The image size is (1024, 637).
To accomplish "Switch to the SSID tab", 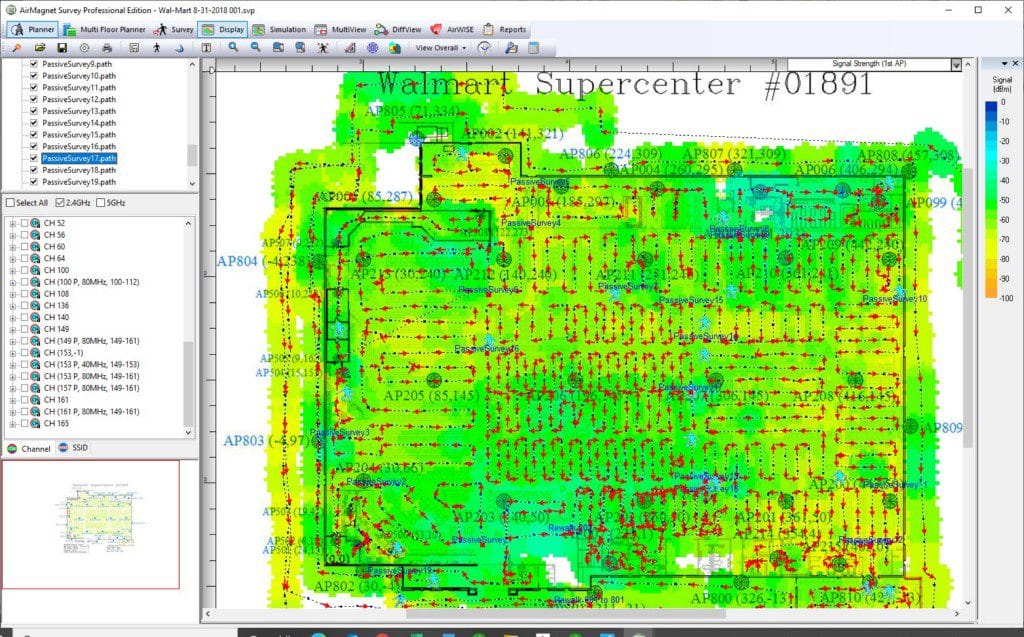I will click(73, 448).
